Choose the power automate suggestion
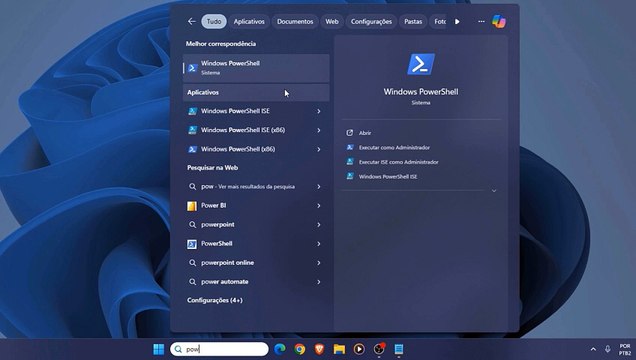Viewport: 636px width, 360px height. (x=225, y=282)
